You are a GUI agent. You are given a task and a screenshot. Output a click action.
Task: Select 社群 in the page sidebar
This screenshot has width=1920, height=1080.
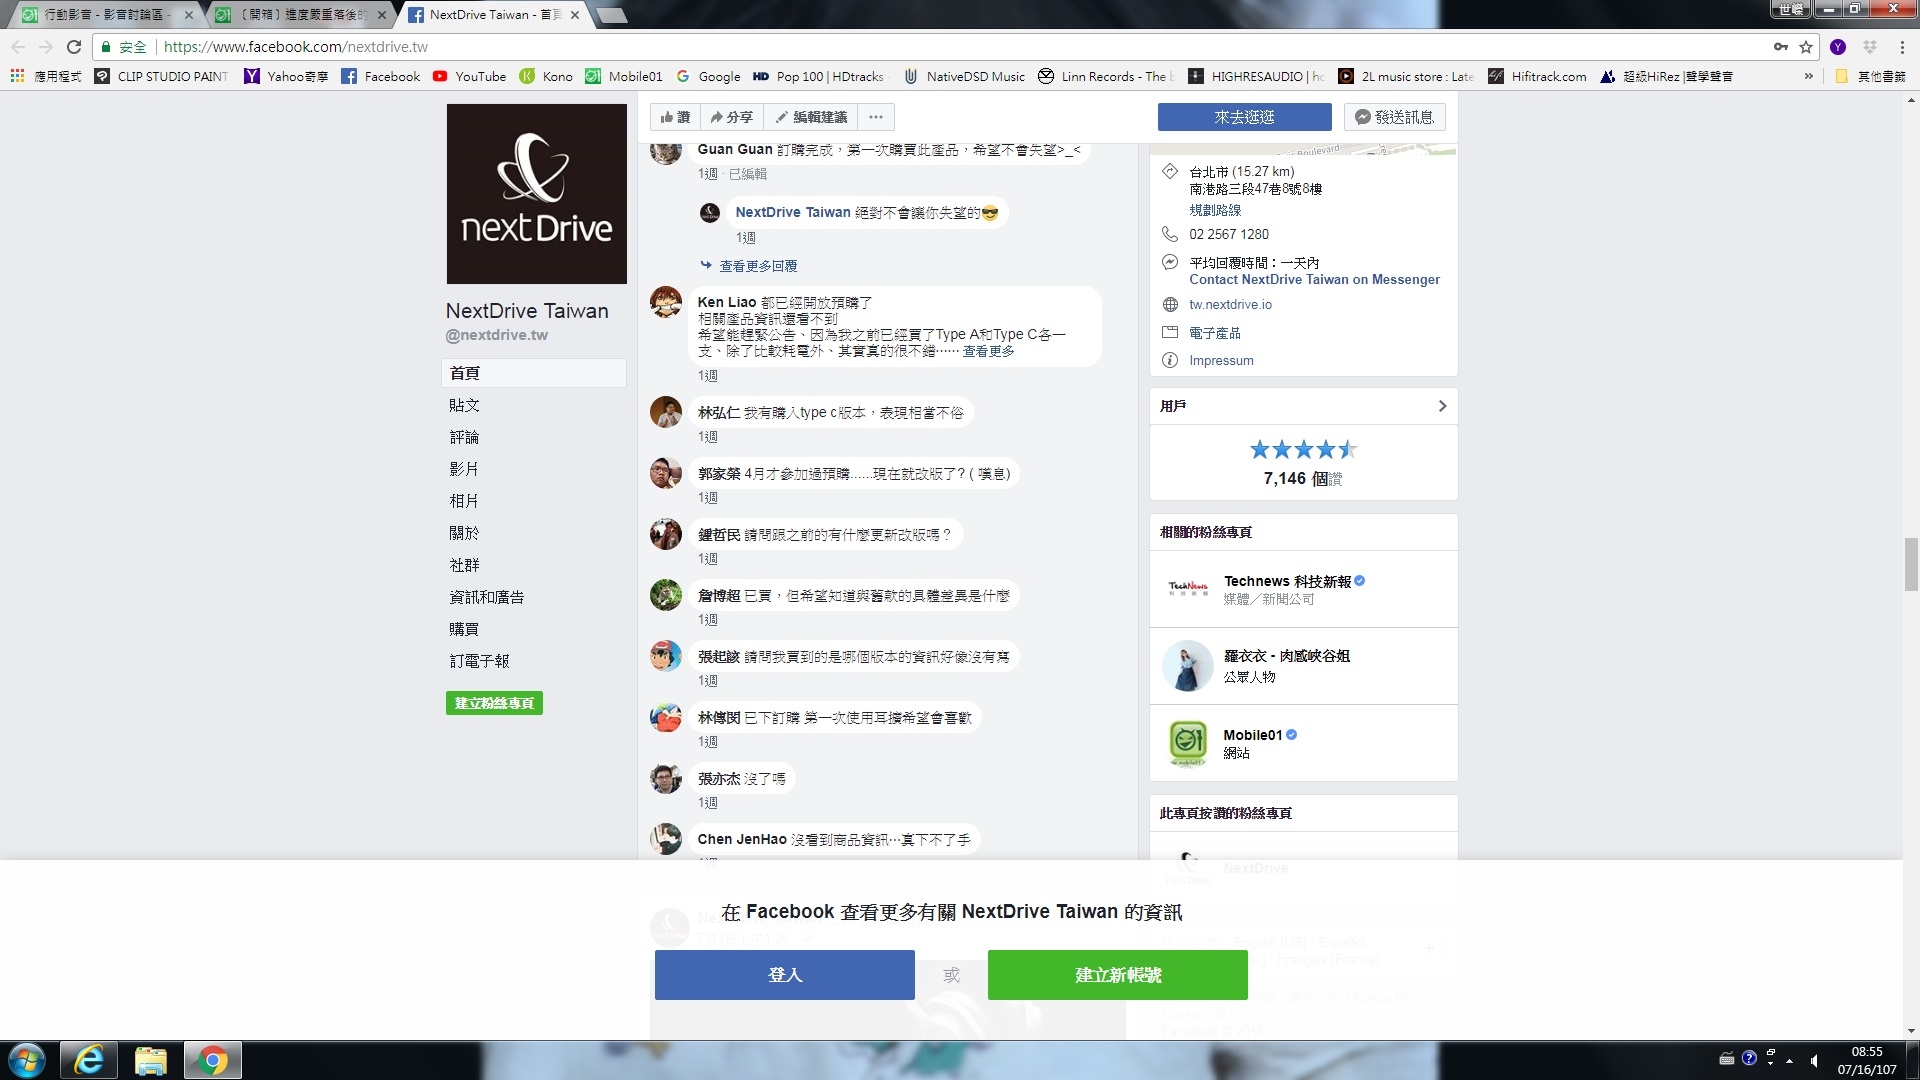[464, 565]
